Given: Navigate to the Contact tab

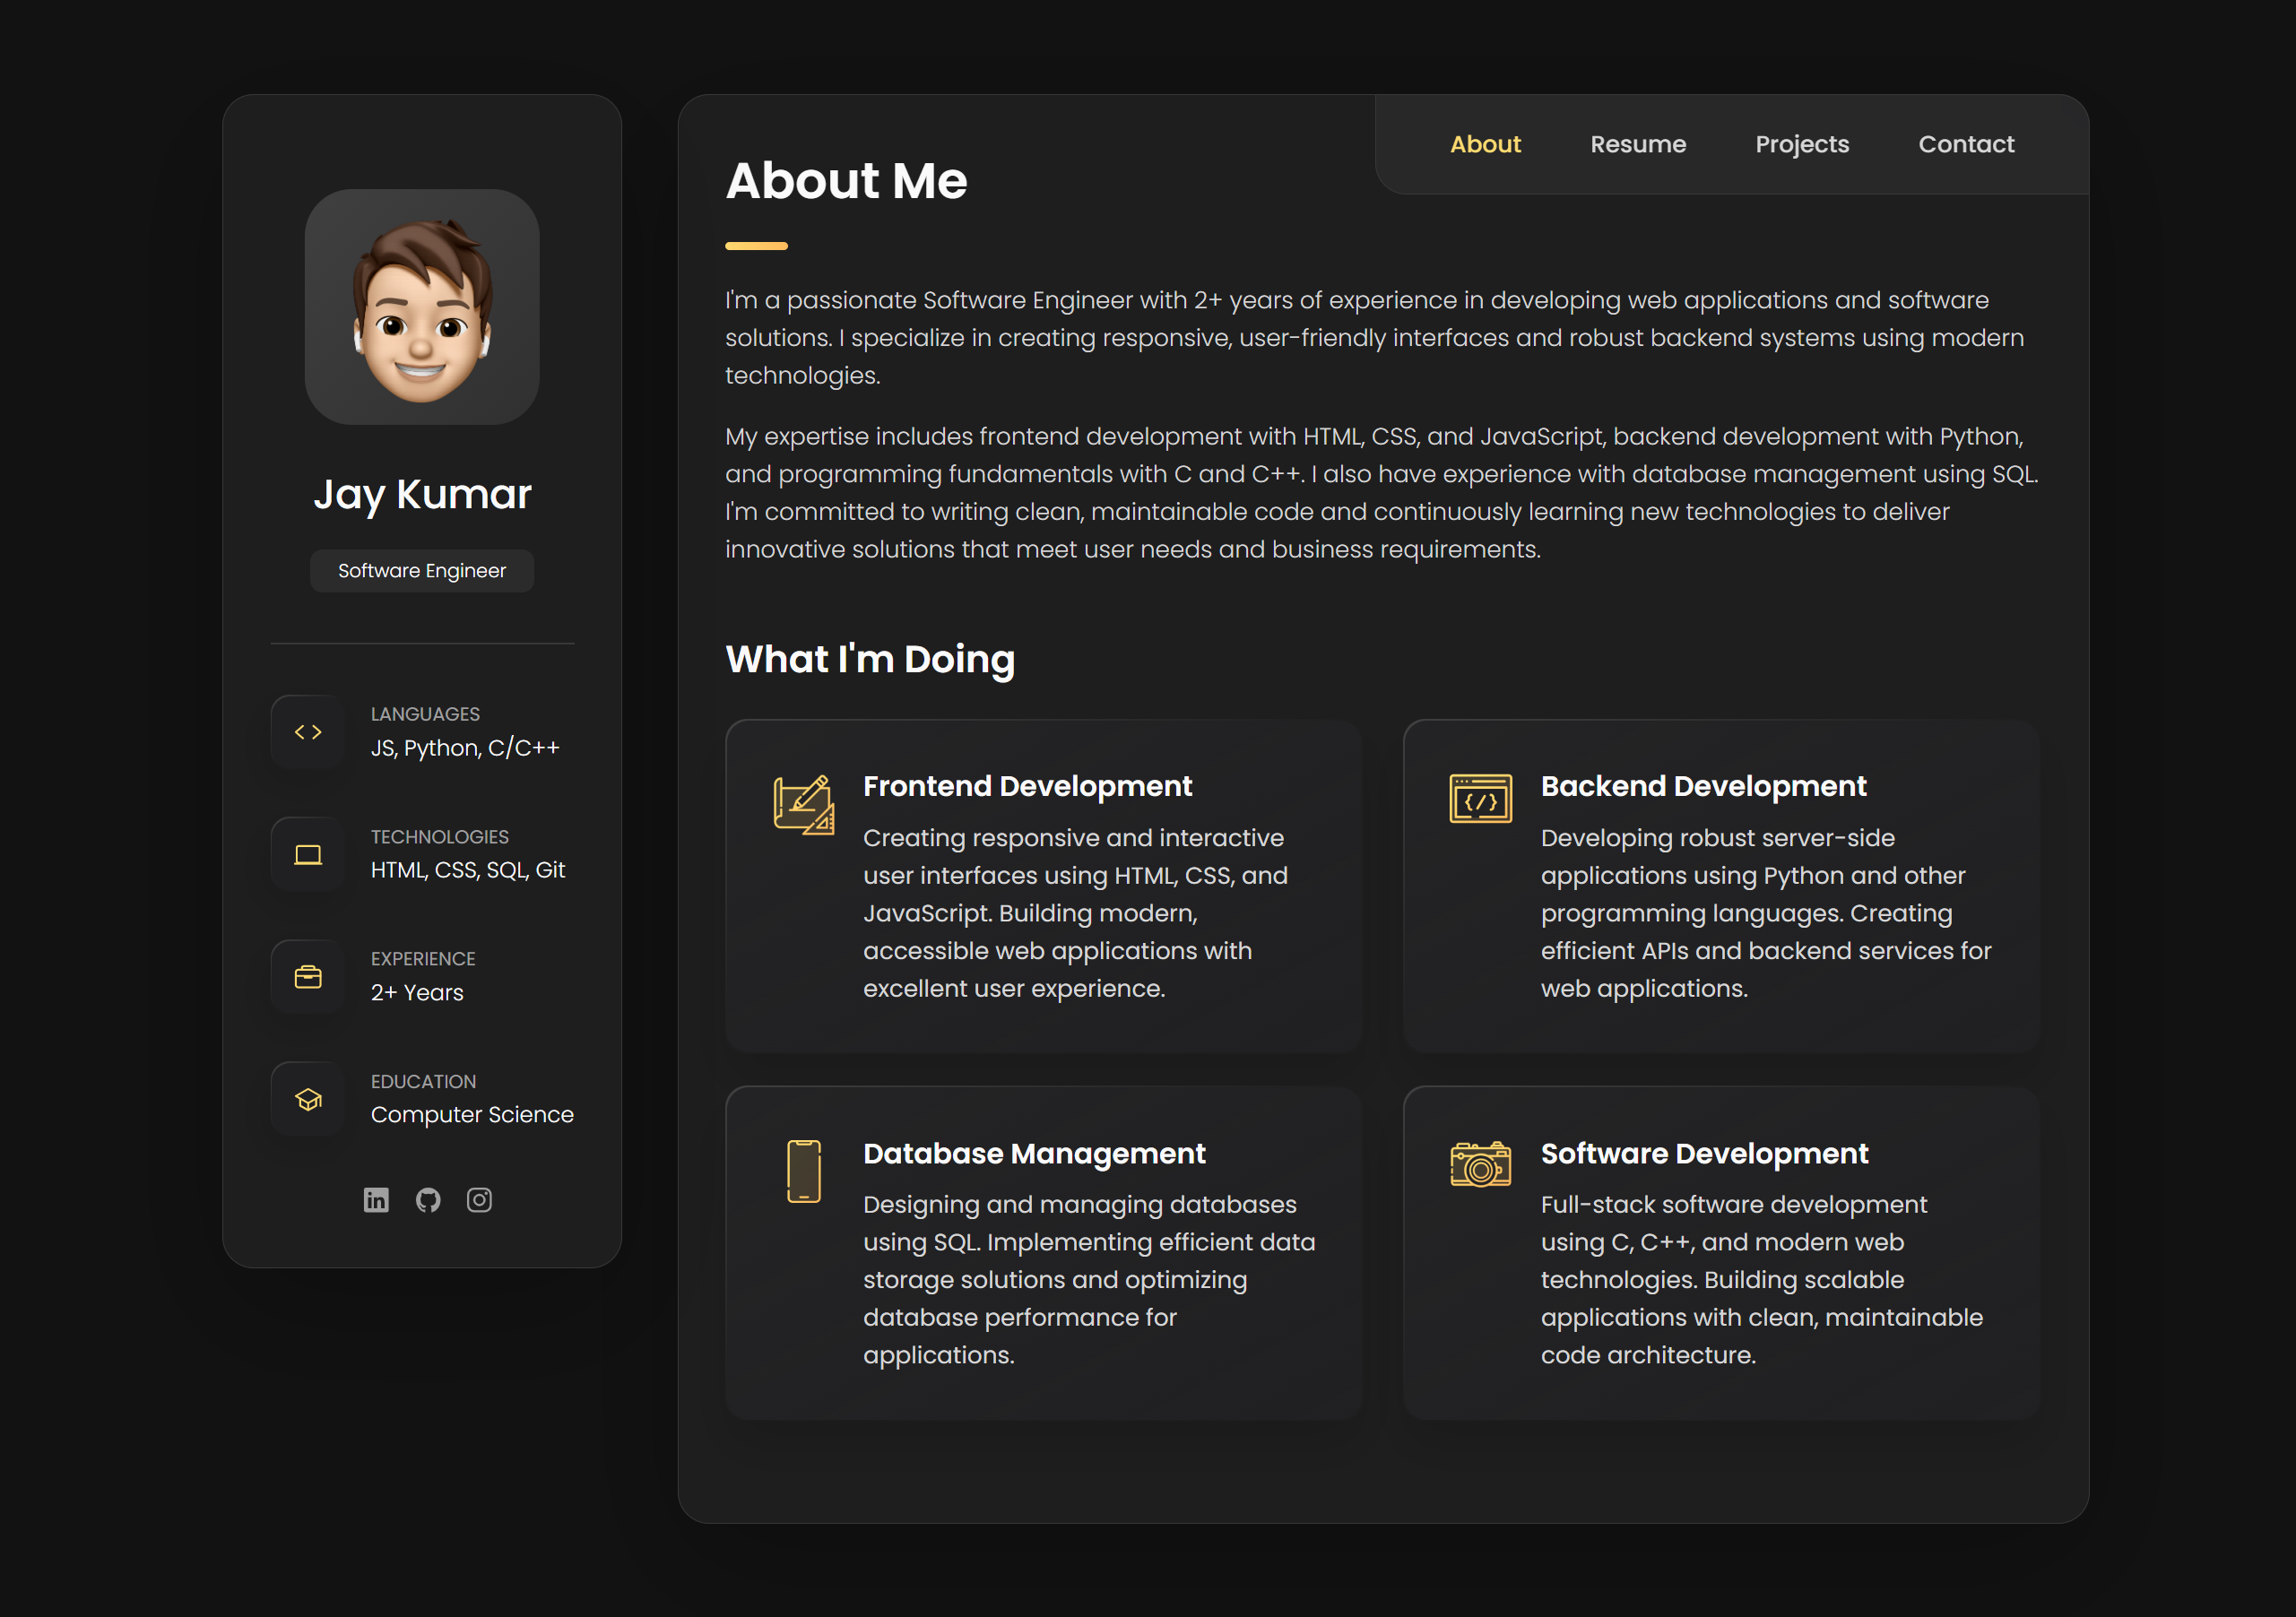Looking at the screenshot, I should 1965,144.
